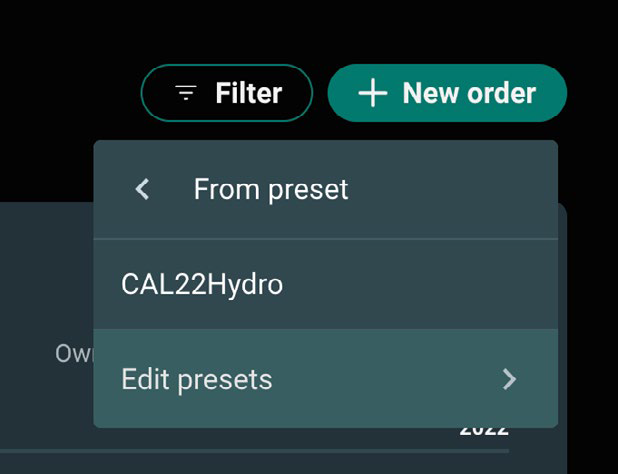This screenshot has width=618, height=474.
Task: Click the highlighted Edit presets row
Action: (x=326, y=379)
